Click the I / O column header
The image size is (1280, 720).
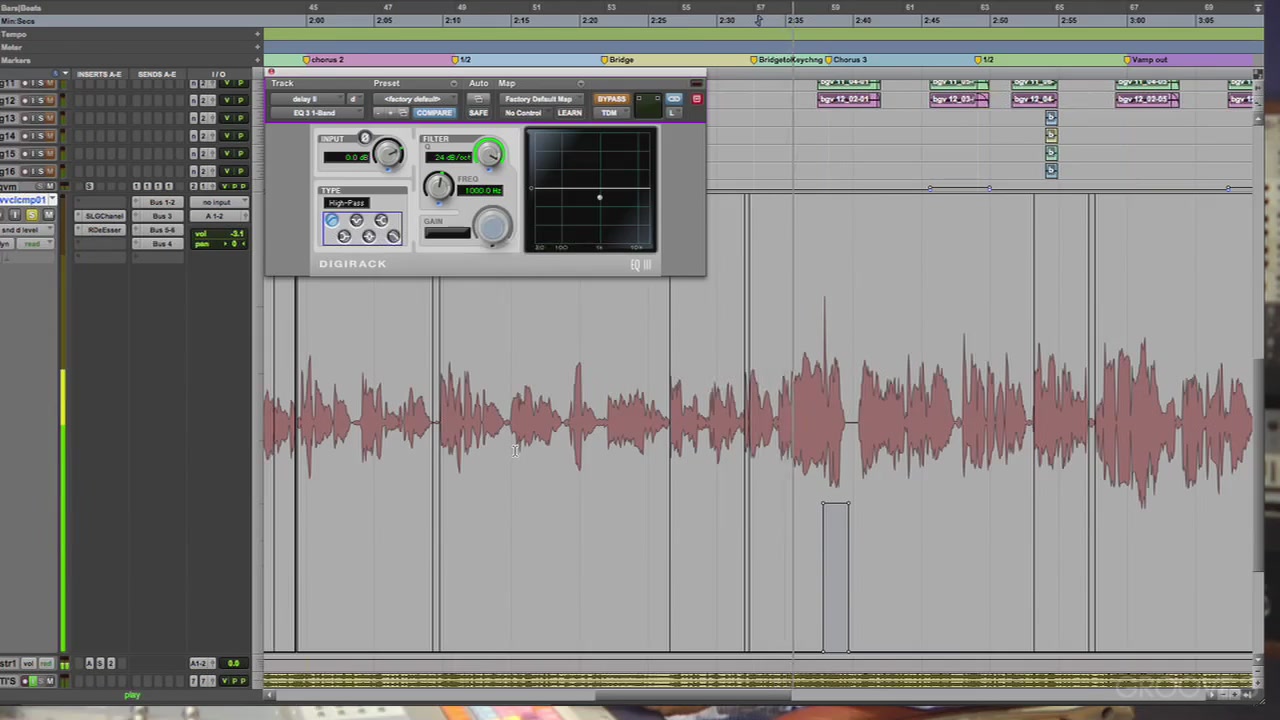[219, 74]
